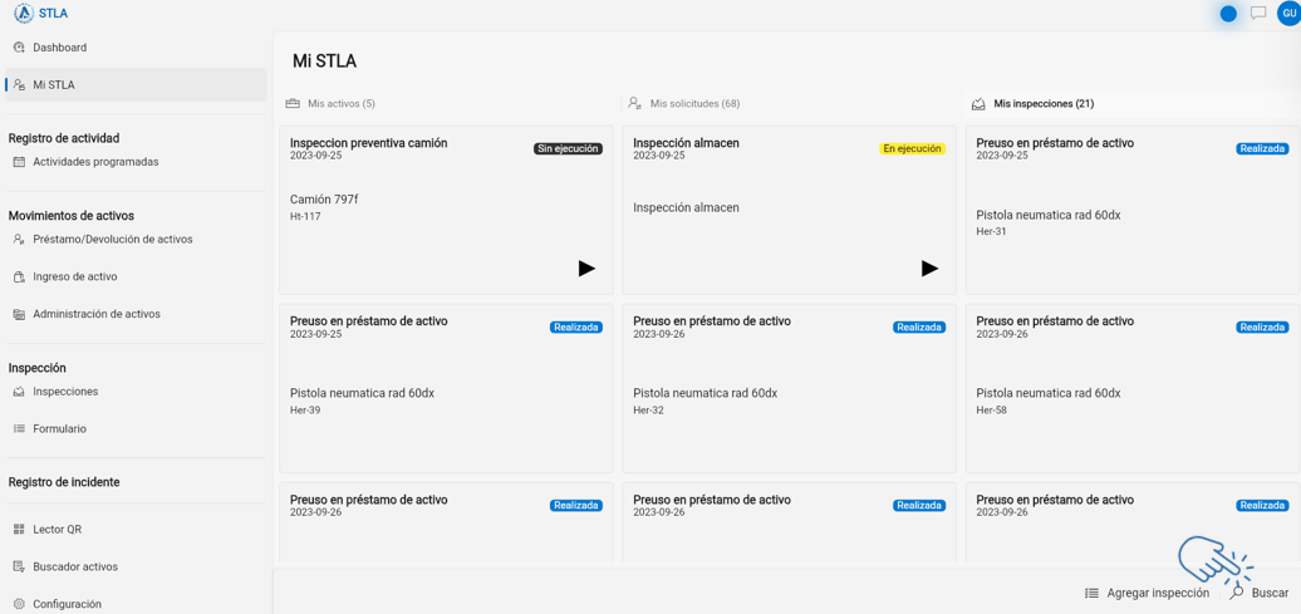Click Agregar inspección button
The image size is (1301, 614).
pos(1147,593)
